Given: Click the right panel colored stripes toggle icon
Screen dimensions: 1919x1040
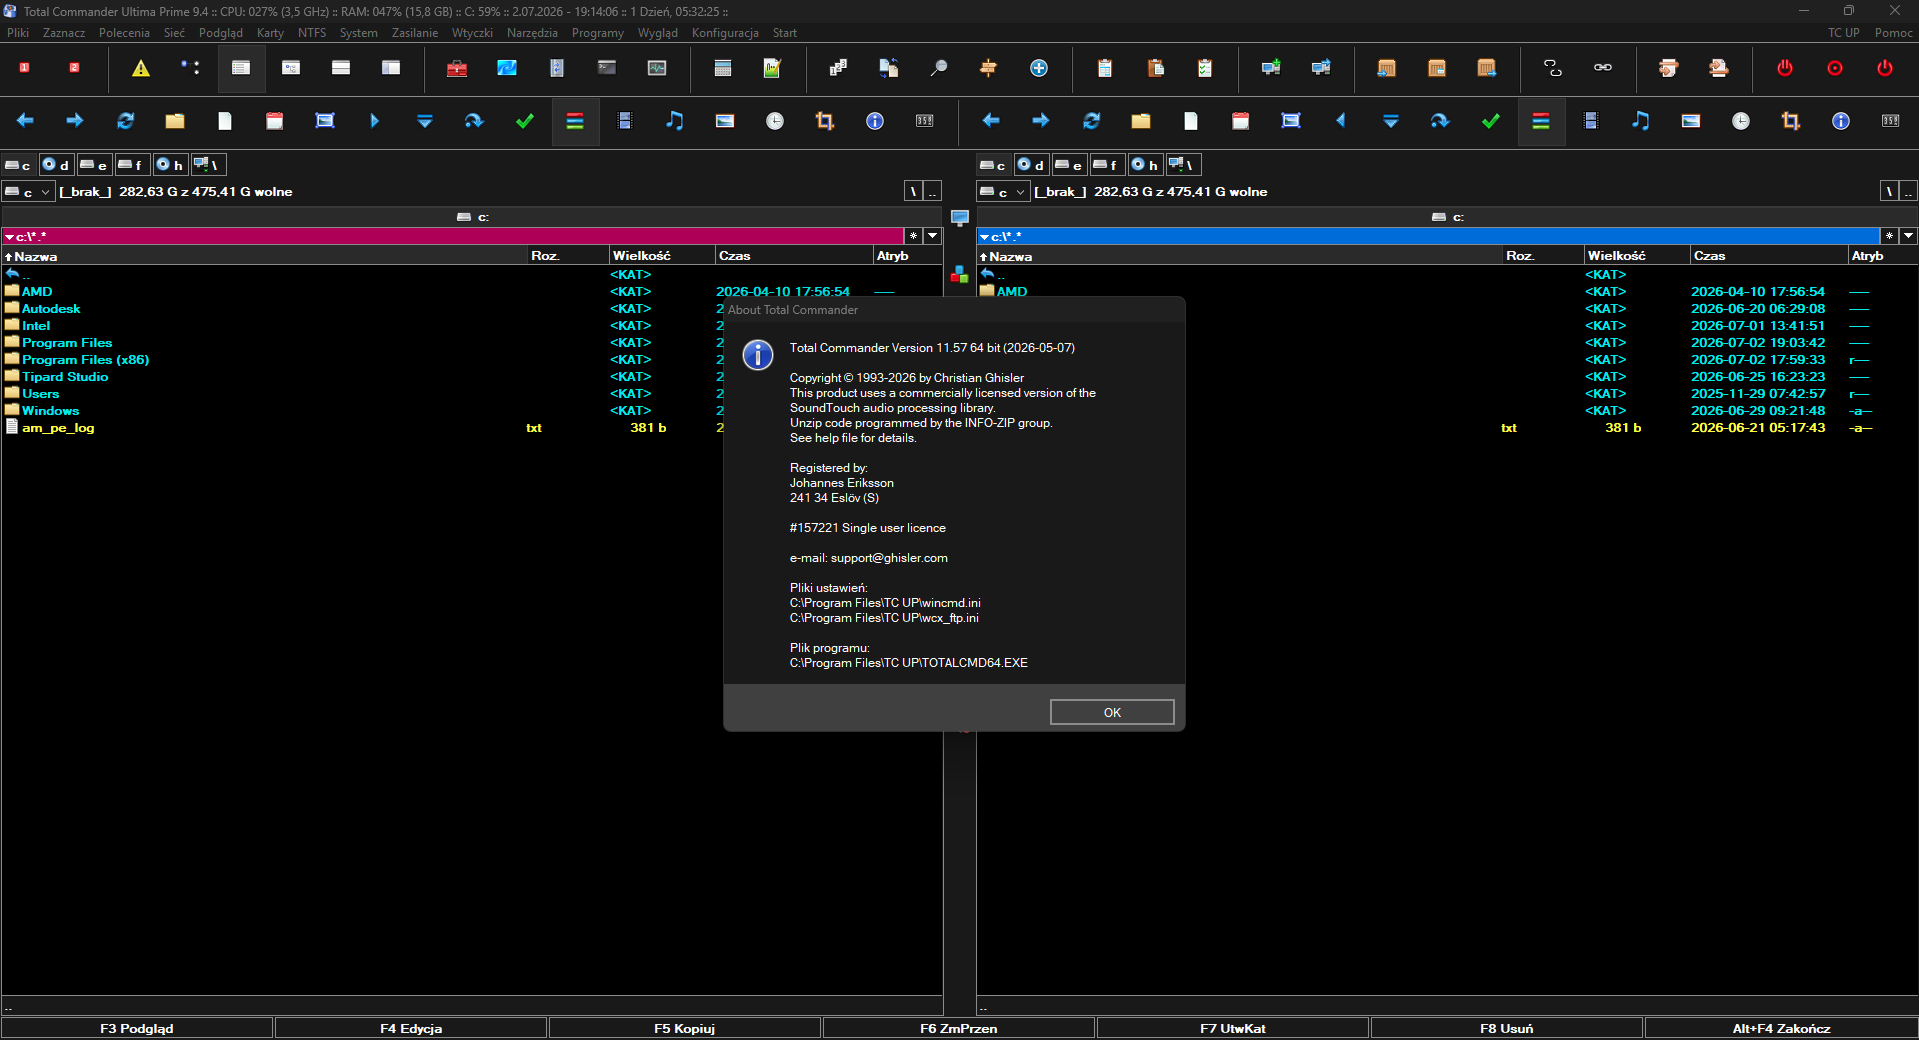Looking at the screenshot, I should 1541,121.
